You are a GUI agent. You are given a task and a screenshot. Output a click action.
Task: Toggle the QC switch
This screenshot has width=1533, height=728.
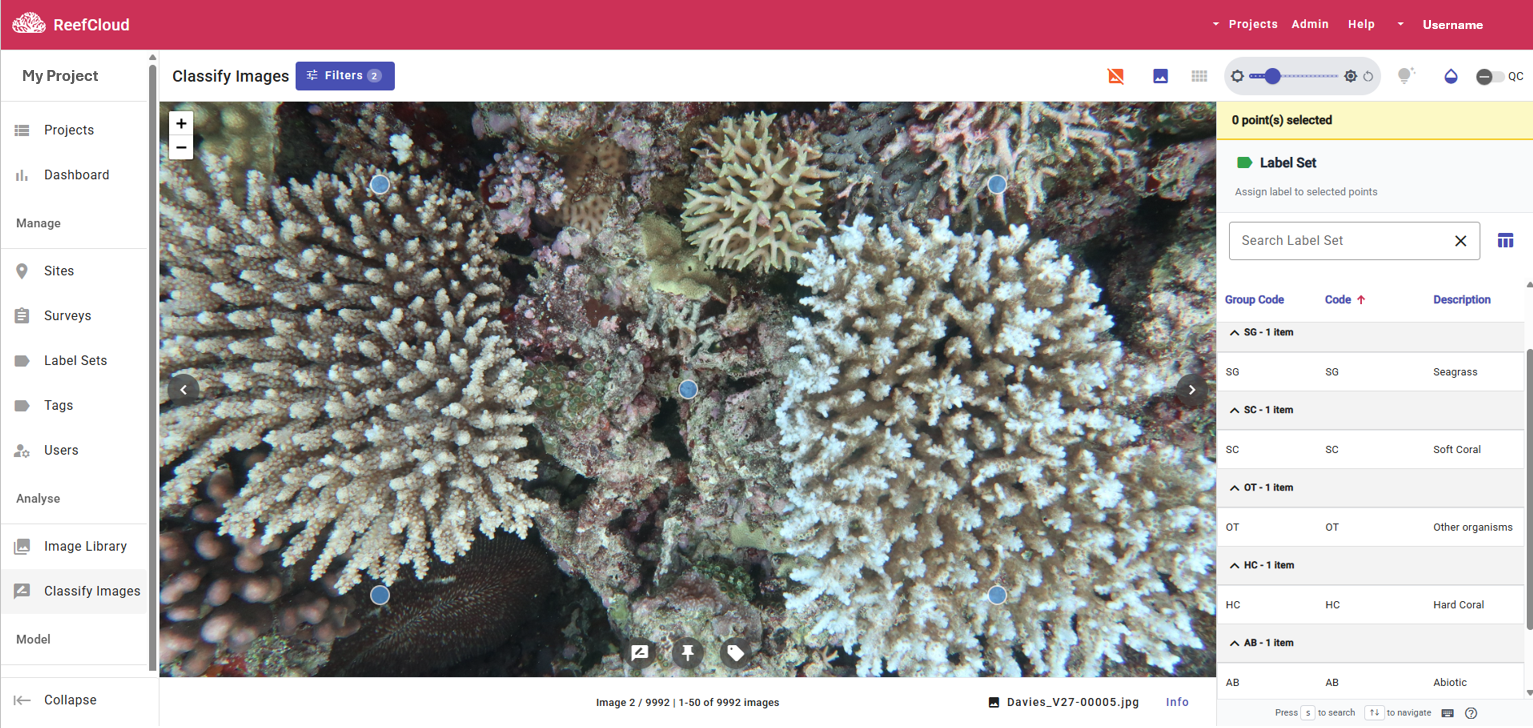(1490, 77)
